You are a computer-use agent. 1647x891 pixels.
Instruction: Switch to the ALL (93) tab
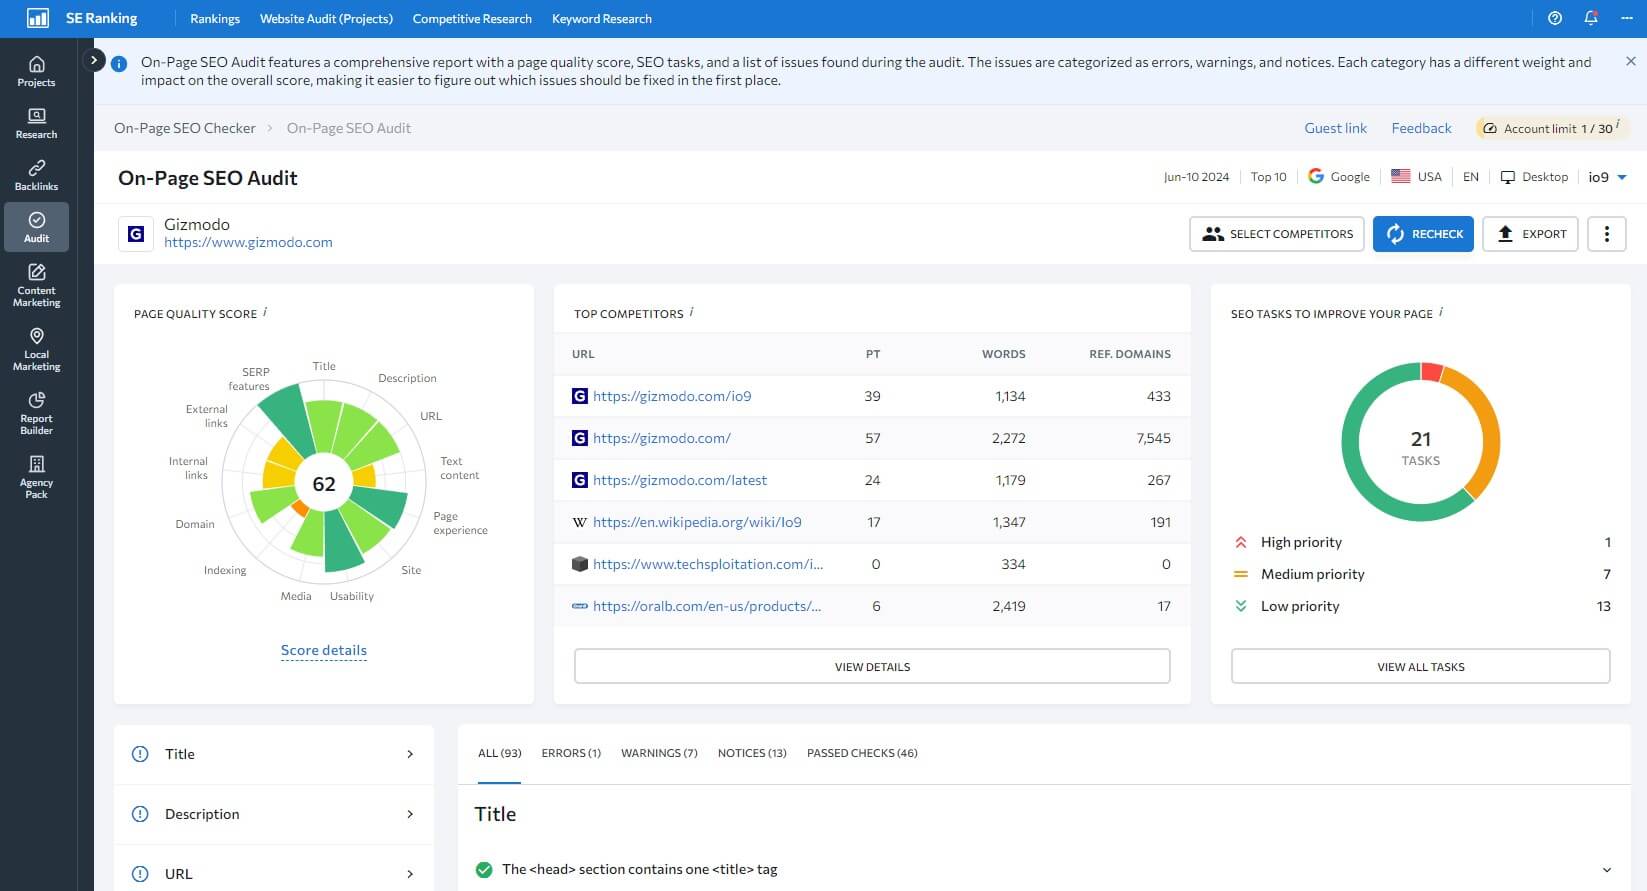[x=500, y=753]
